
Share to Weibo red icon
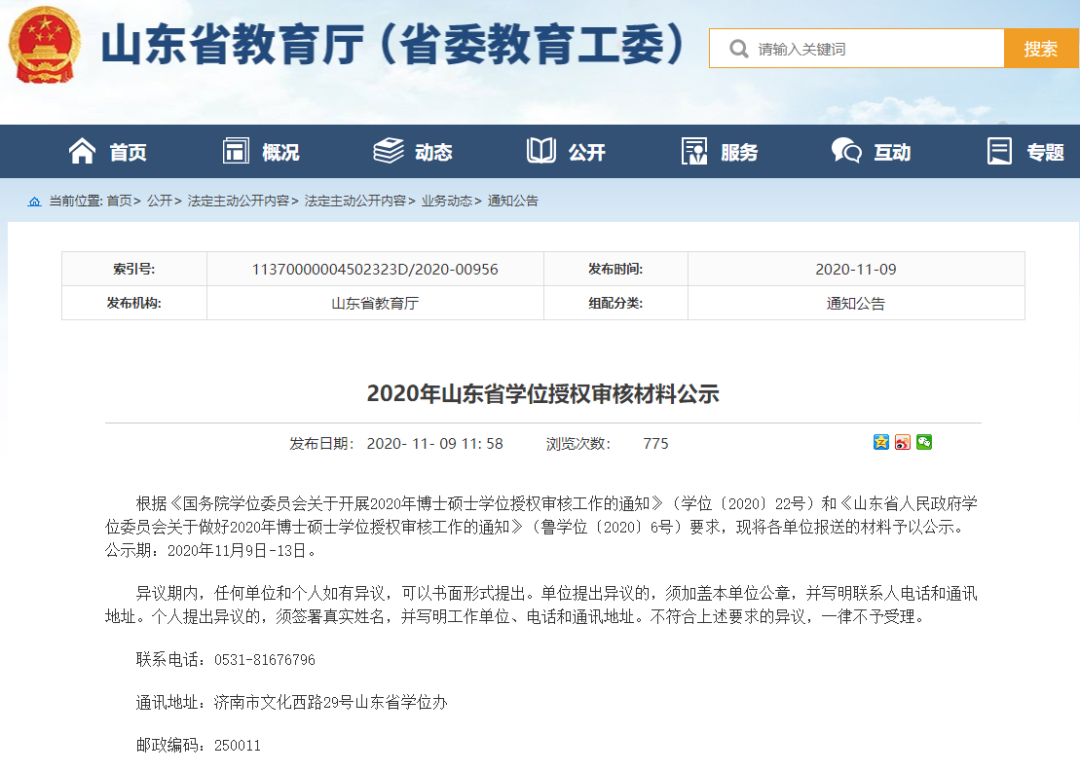pyautogui.click(x=902, y=442)
